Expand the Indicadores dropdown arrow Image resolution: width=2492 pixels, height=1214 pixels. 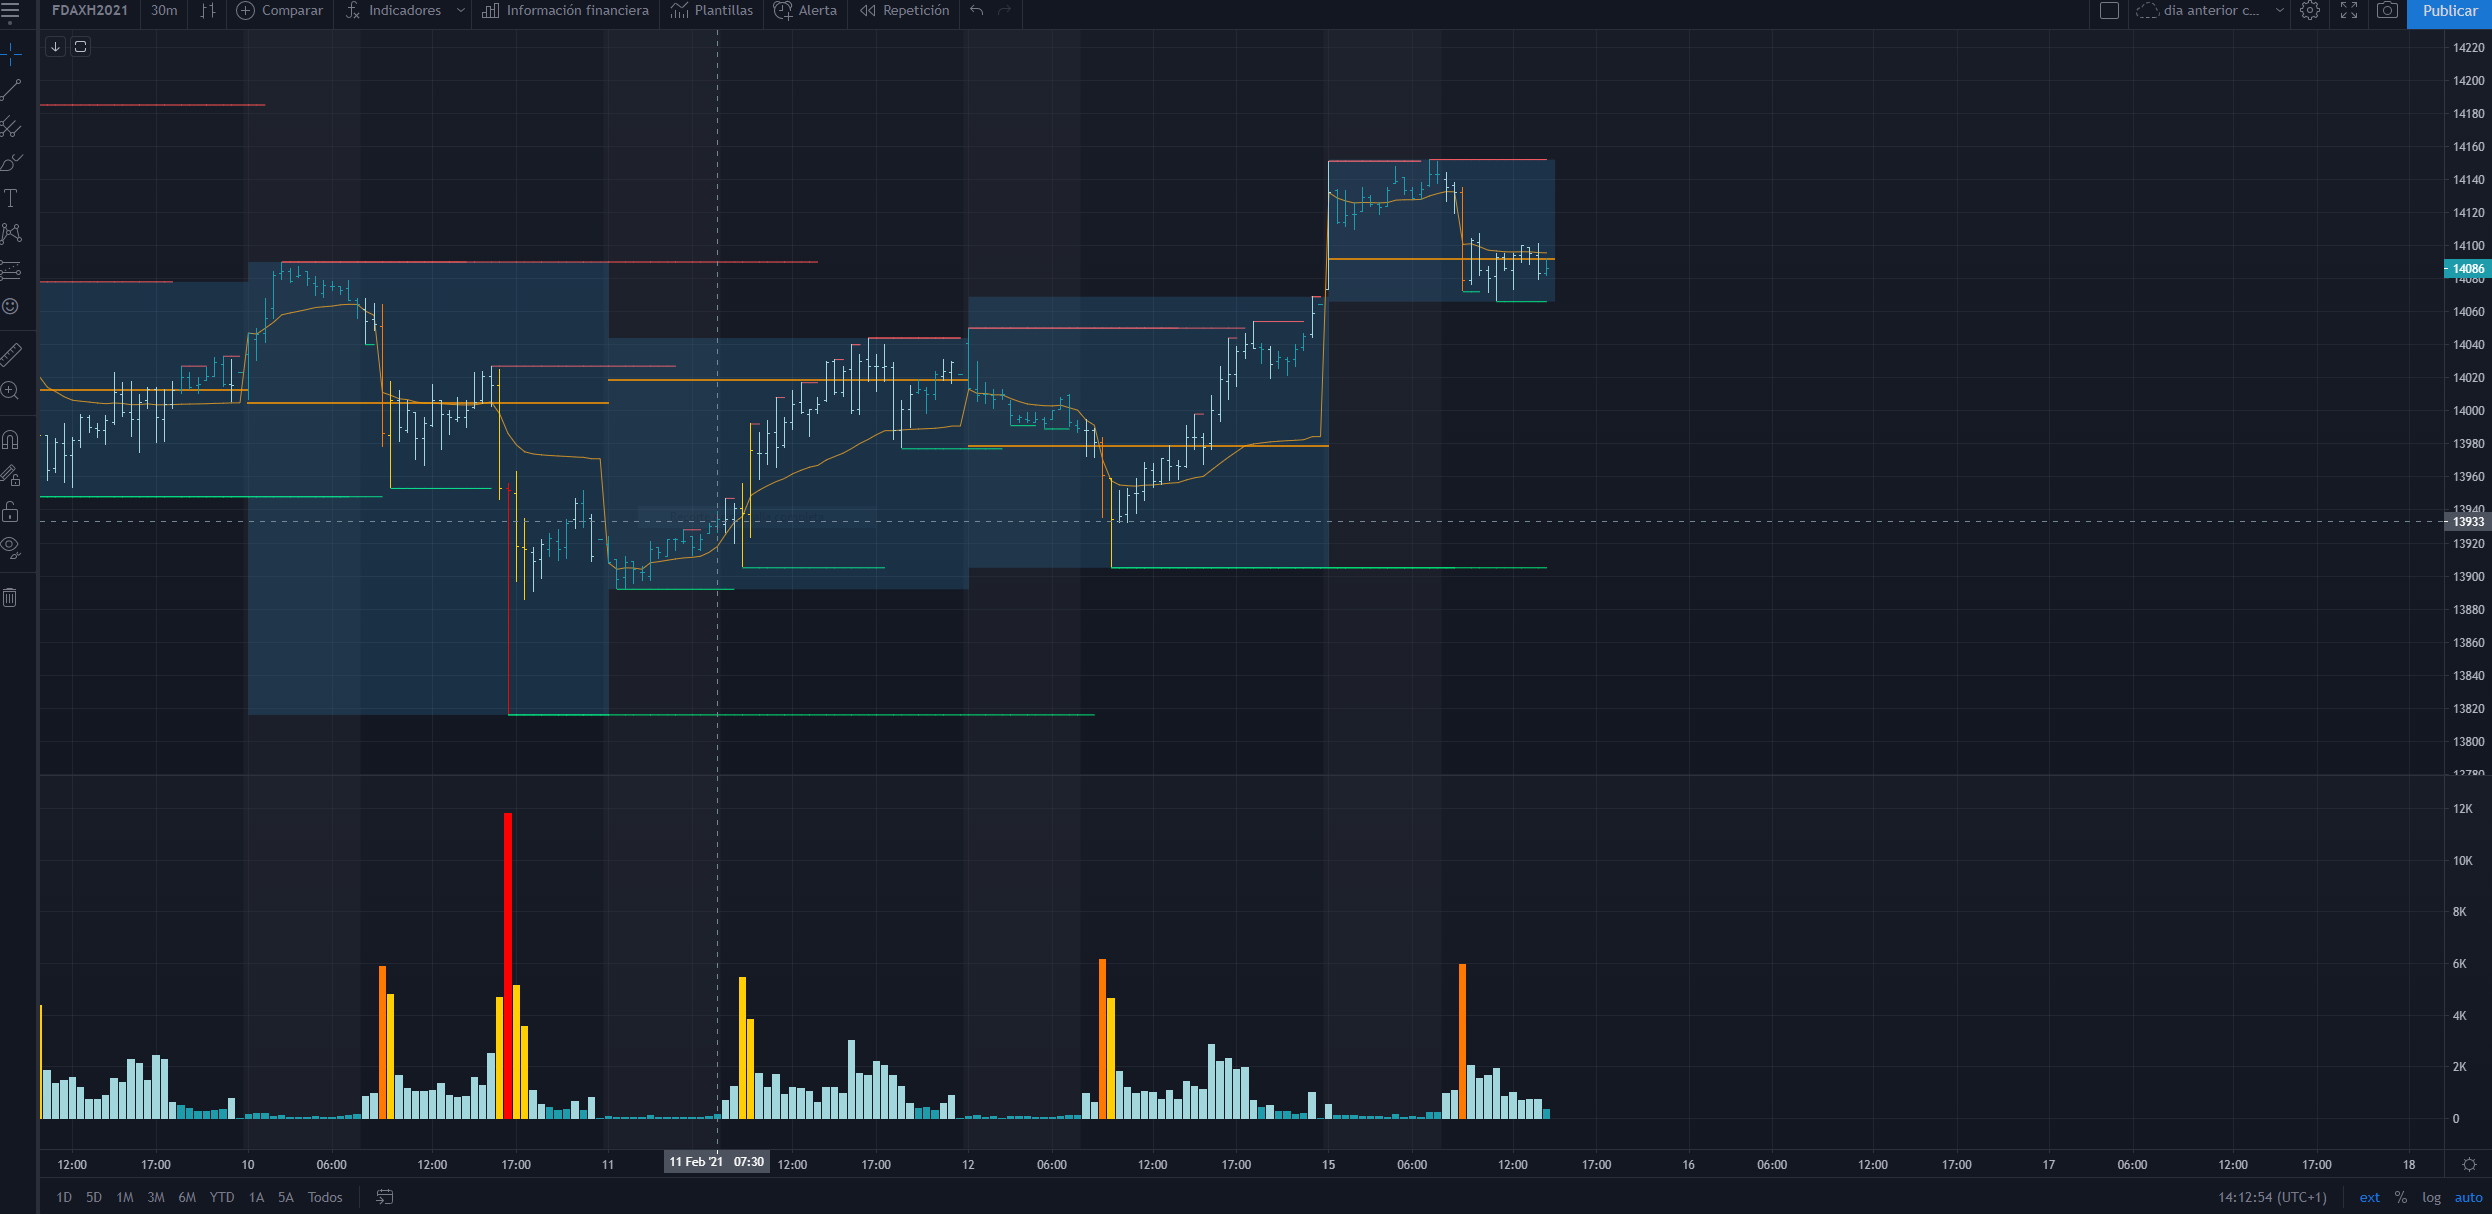click(x=460, y=11)
